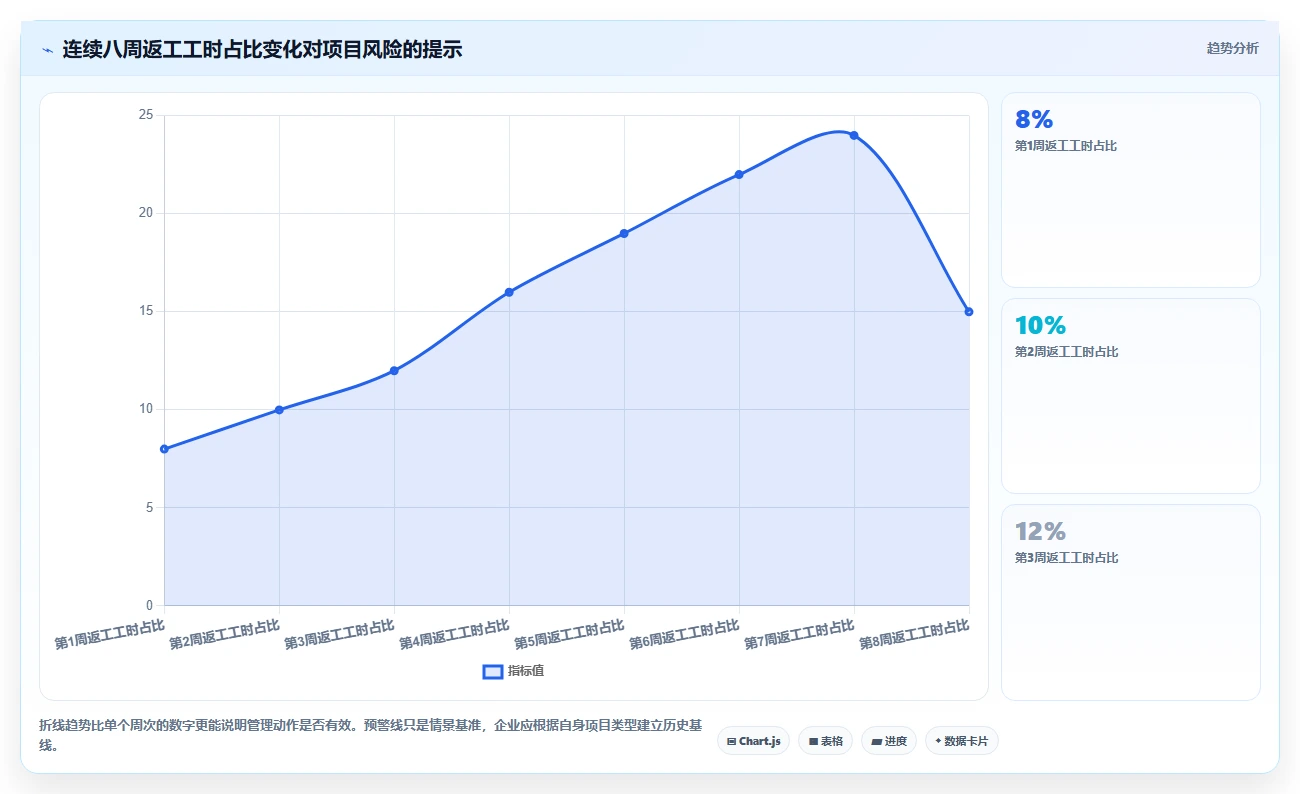Viewport: 1300px width, 794px height.
Task: Click the 指标值 legend label
Action: coord(526,671)
